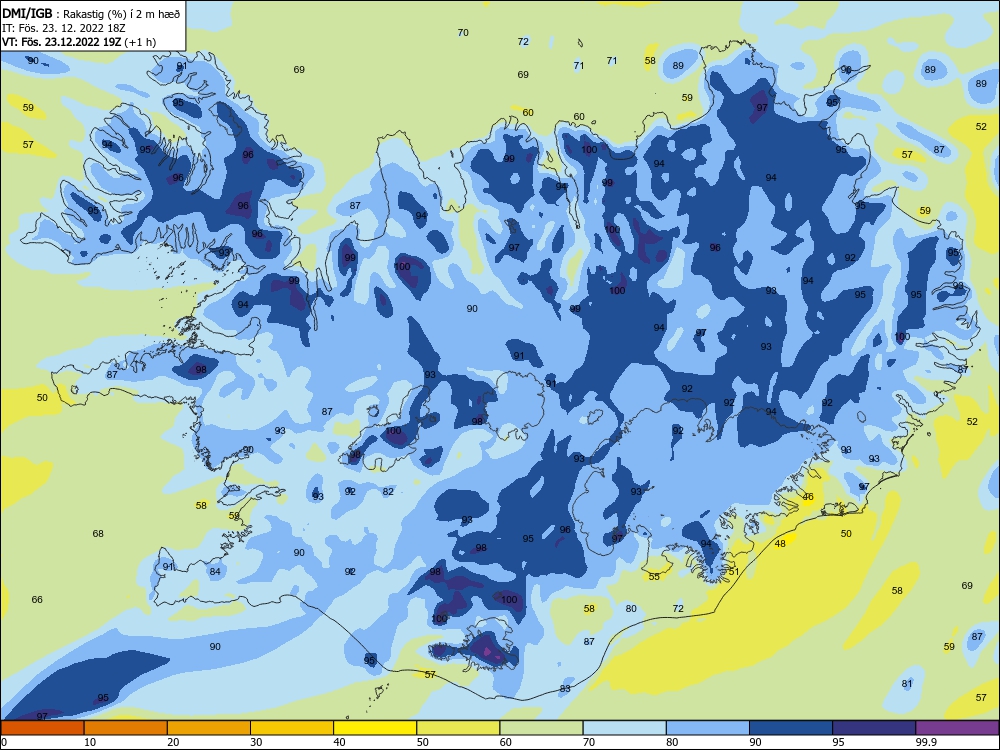Click the title 'DMI/IGB : Rakastig (%) í 2 m hæð'
The height and width of the screenshot is (750, 1000).
point(91,13)
